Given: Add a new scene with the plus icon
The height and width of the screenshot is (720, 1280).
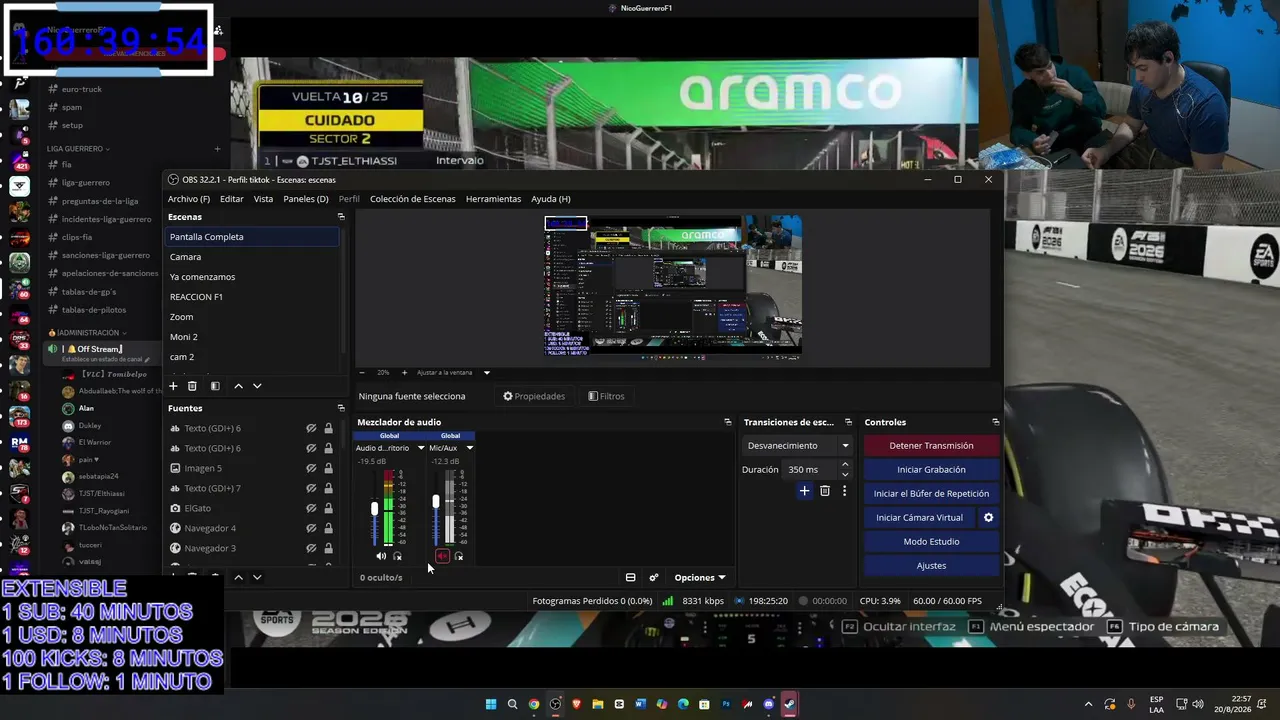Looking at the screenshot, I should 173,386.
